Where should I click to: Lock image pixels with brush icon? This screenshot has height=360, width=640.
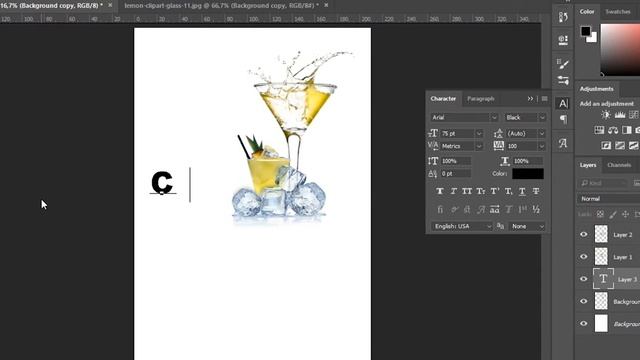pos(613,214)
